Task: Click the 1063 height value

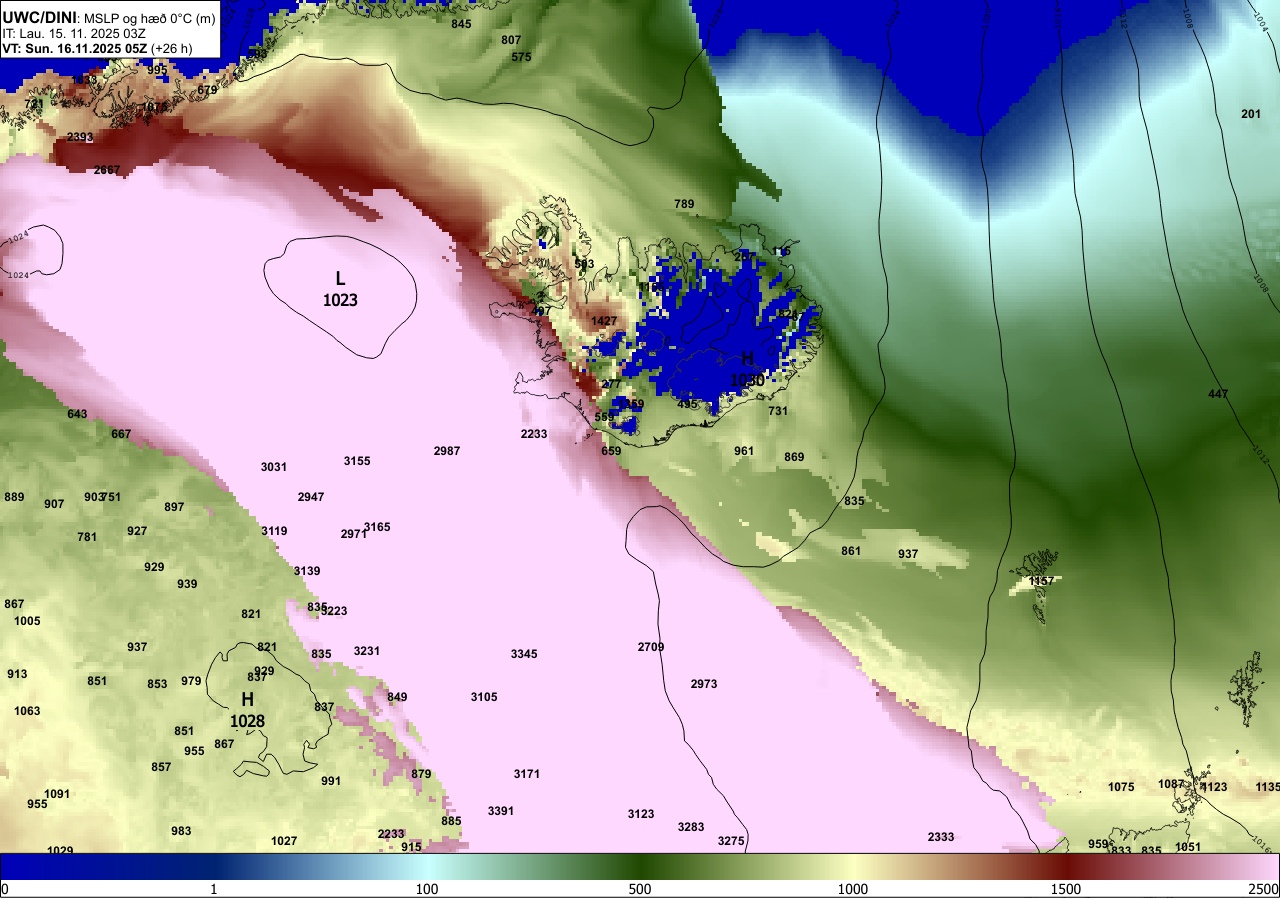Action: (27, 711)
